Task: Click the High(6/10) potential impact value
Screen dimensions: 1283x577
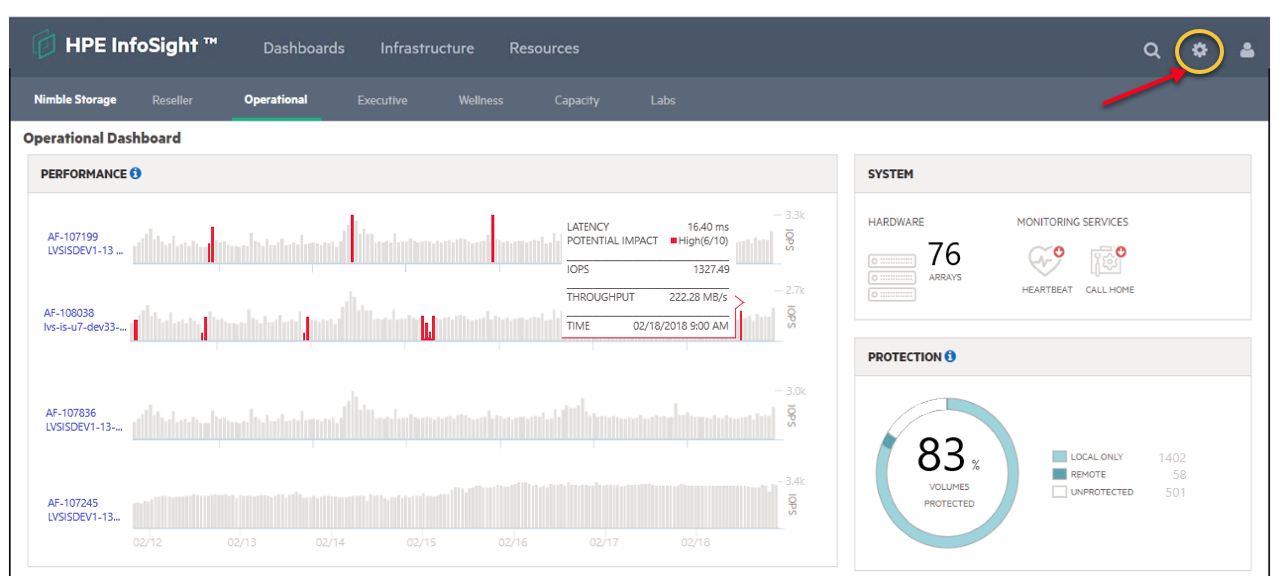Action: pos(701,241)
